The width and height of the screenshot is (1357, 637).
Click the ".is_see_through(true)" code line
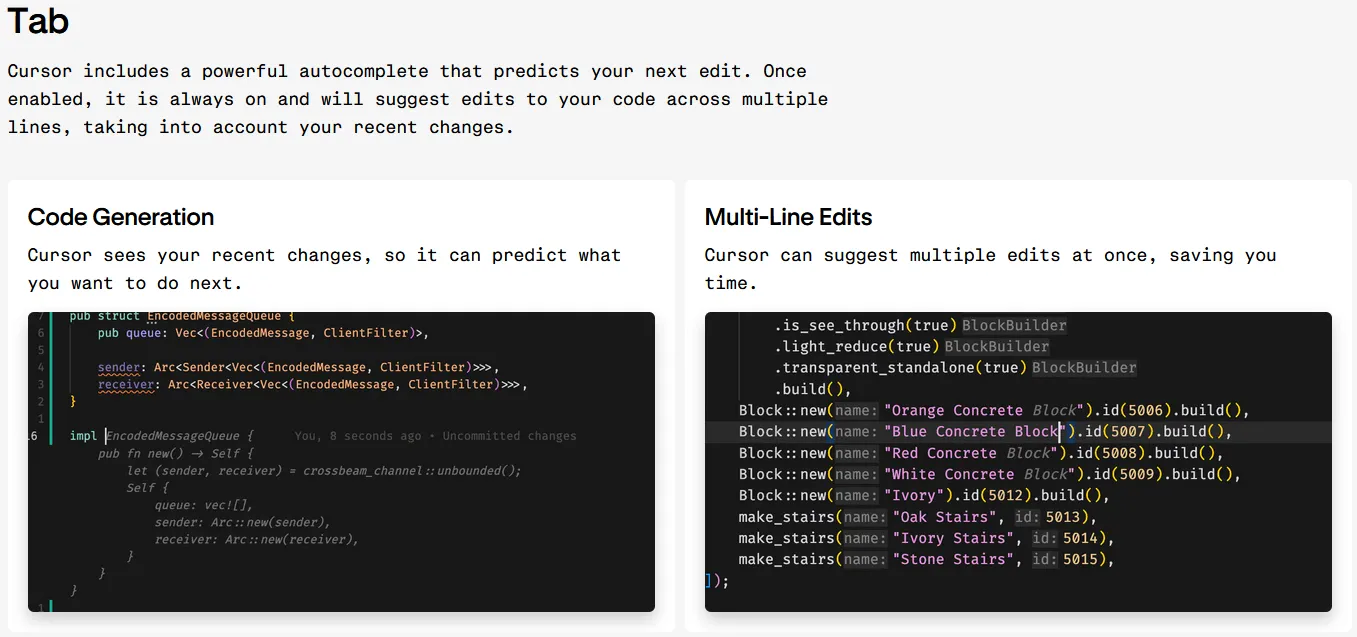point(866,325)
